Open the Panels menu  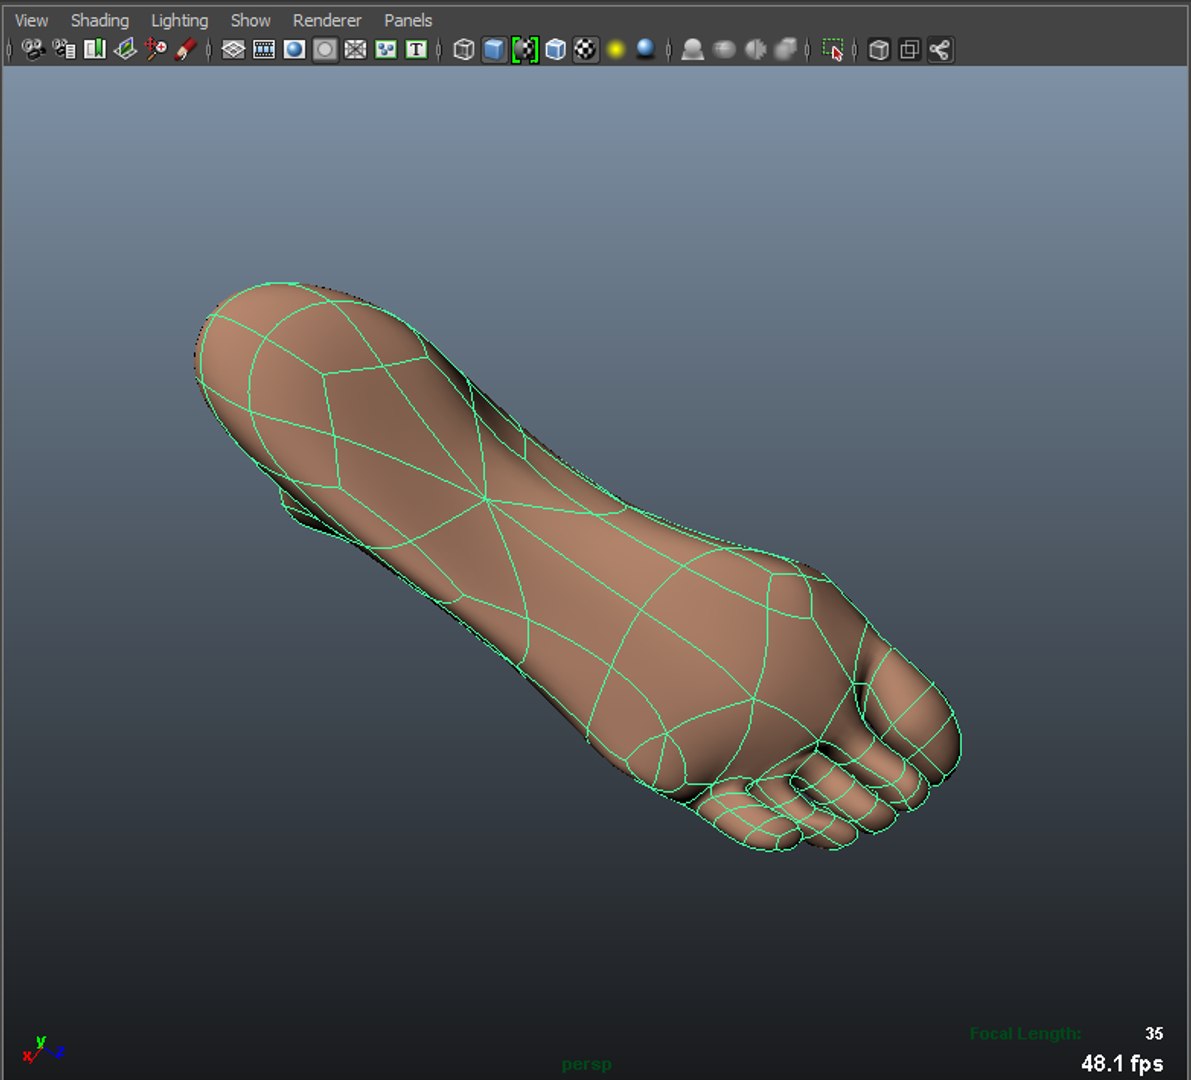tap(408, 21)
